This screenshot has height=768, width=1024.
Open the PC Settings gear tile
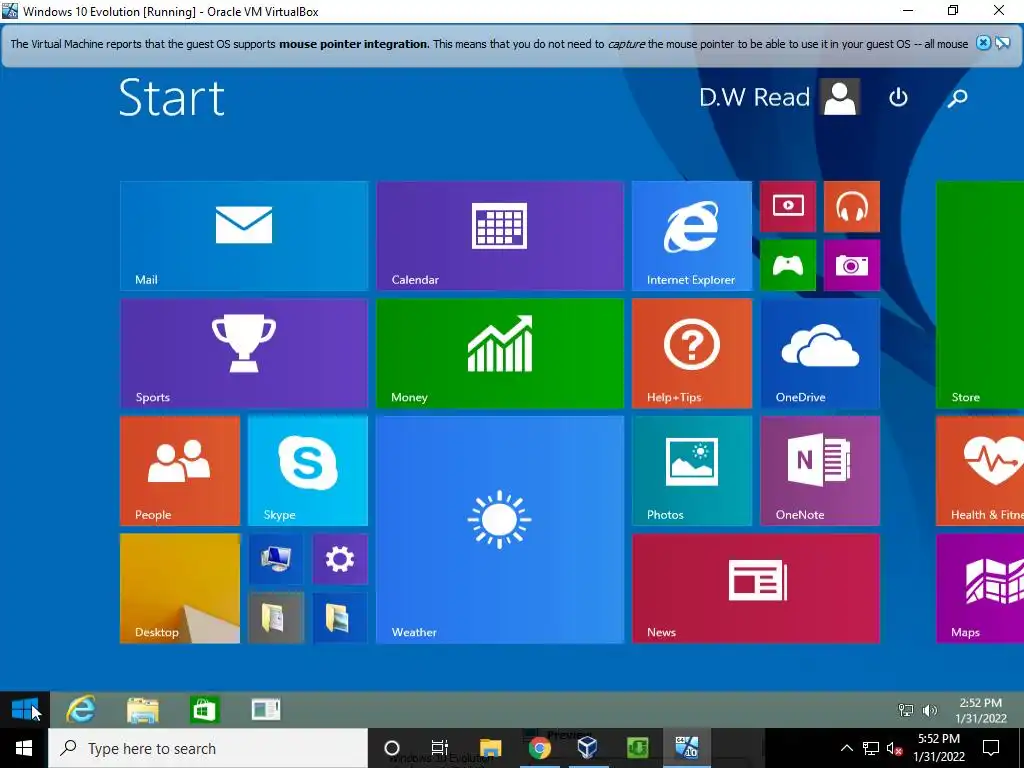(x=340, y=559)
